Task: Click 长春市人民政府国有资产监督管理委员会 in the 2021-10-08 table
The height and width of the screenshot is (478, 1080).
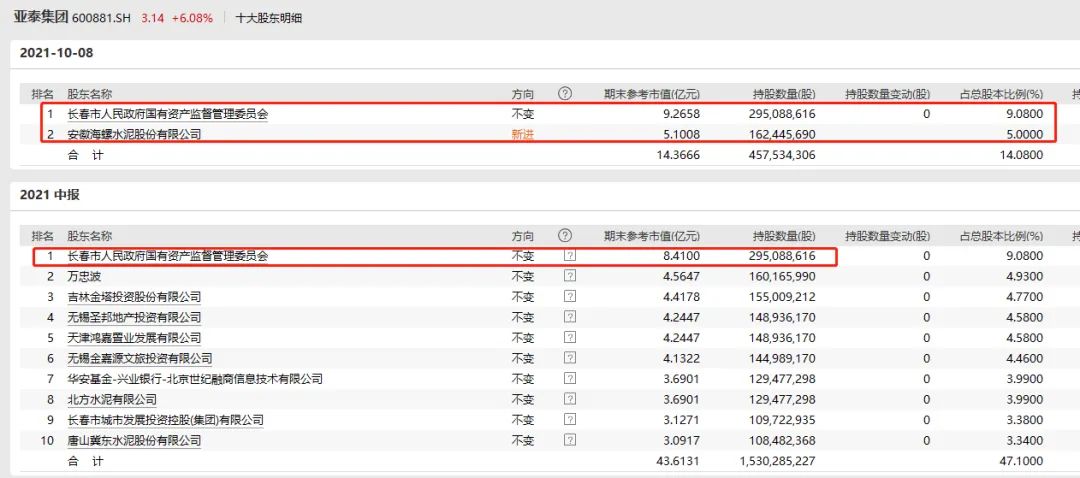Action: coord(167,114)
